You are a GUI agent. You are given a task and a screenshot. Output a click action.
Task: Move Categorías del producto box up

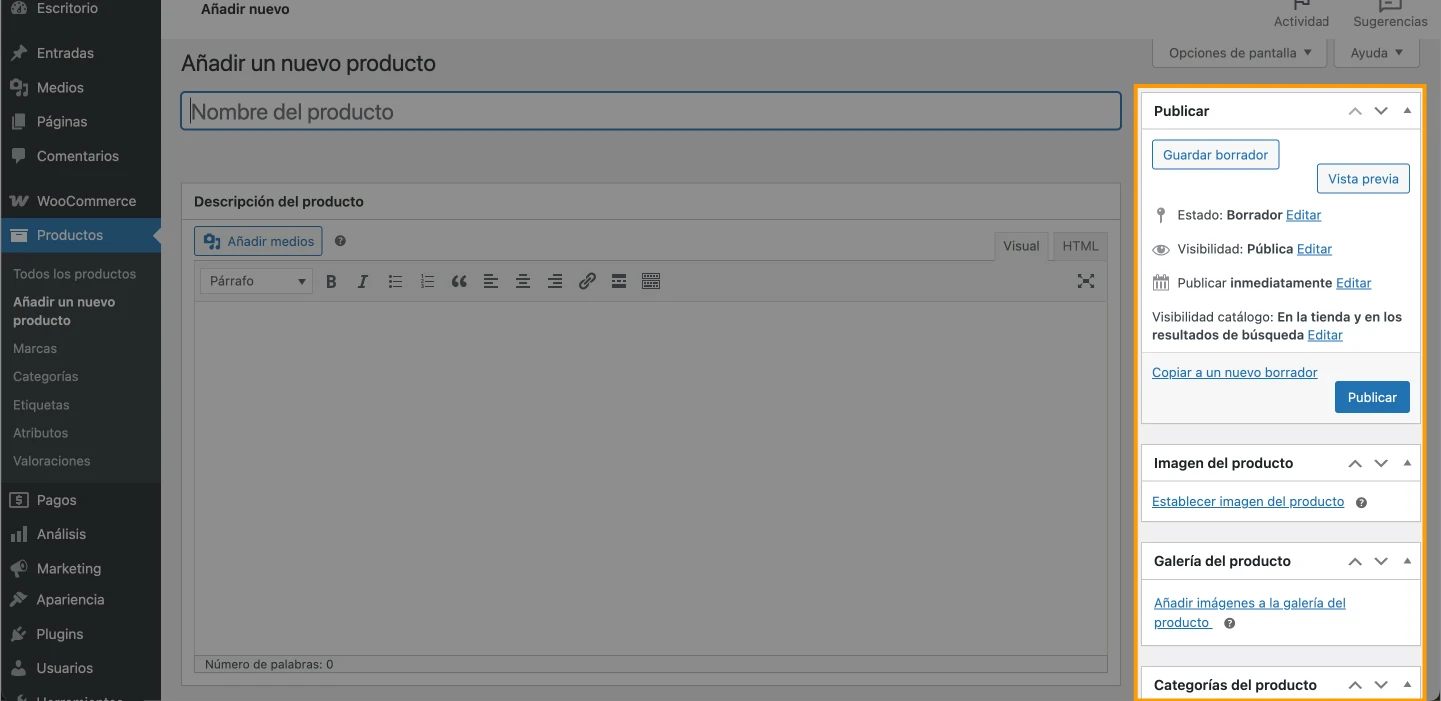[x=1355, y=685]
